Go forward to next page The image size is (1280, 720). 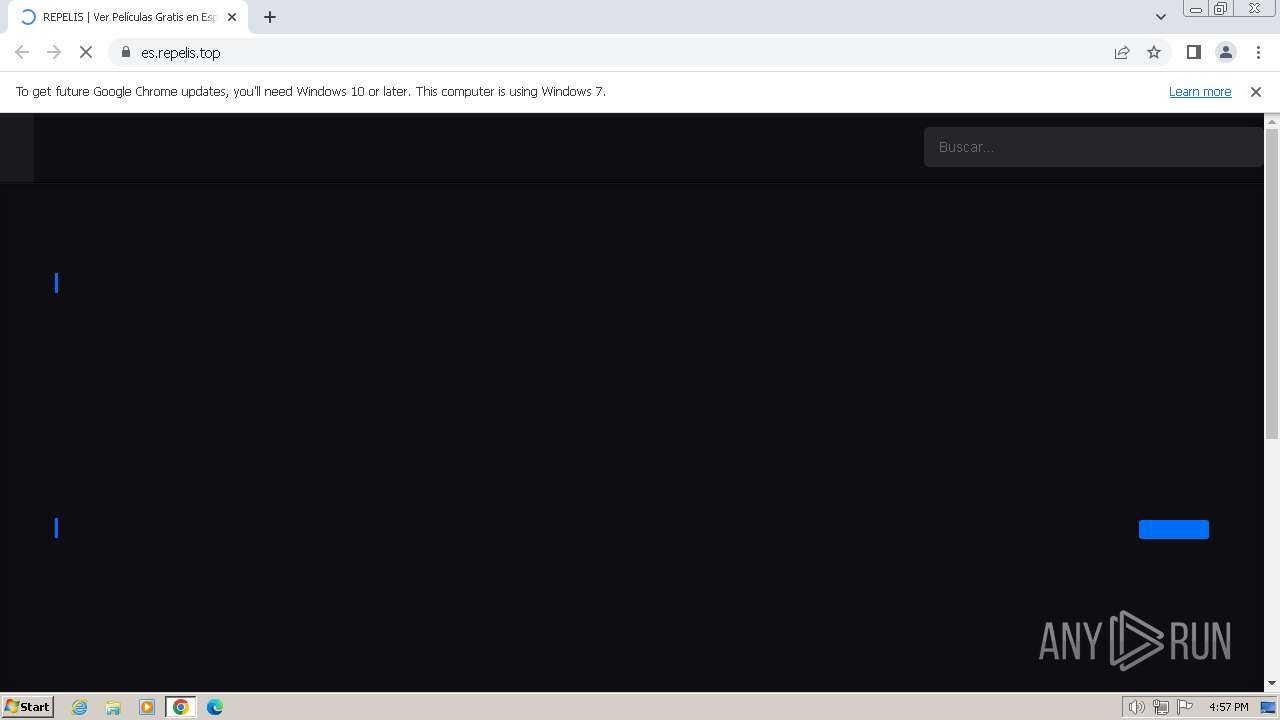[54, 53]
